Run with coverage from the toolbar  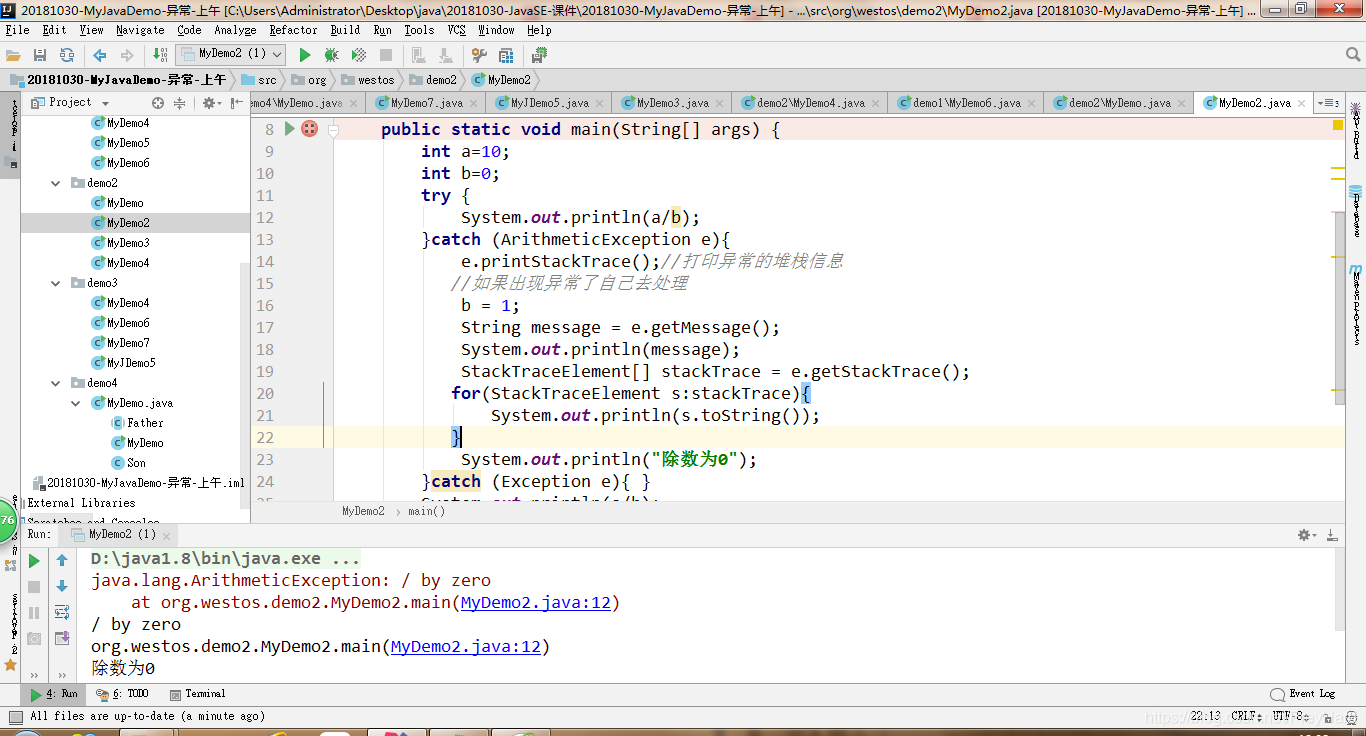click(x=358, y=55)
